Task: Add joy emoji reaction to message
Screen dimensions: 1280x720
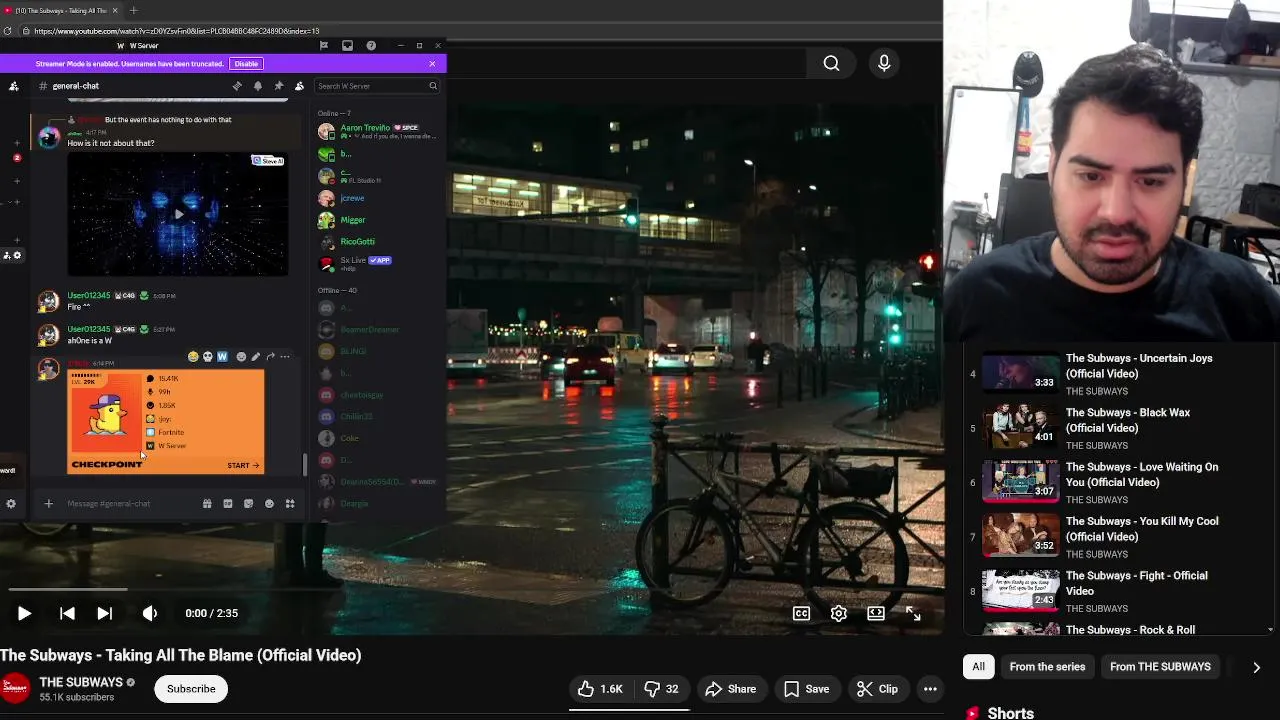Action: coord(193,357)
